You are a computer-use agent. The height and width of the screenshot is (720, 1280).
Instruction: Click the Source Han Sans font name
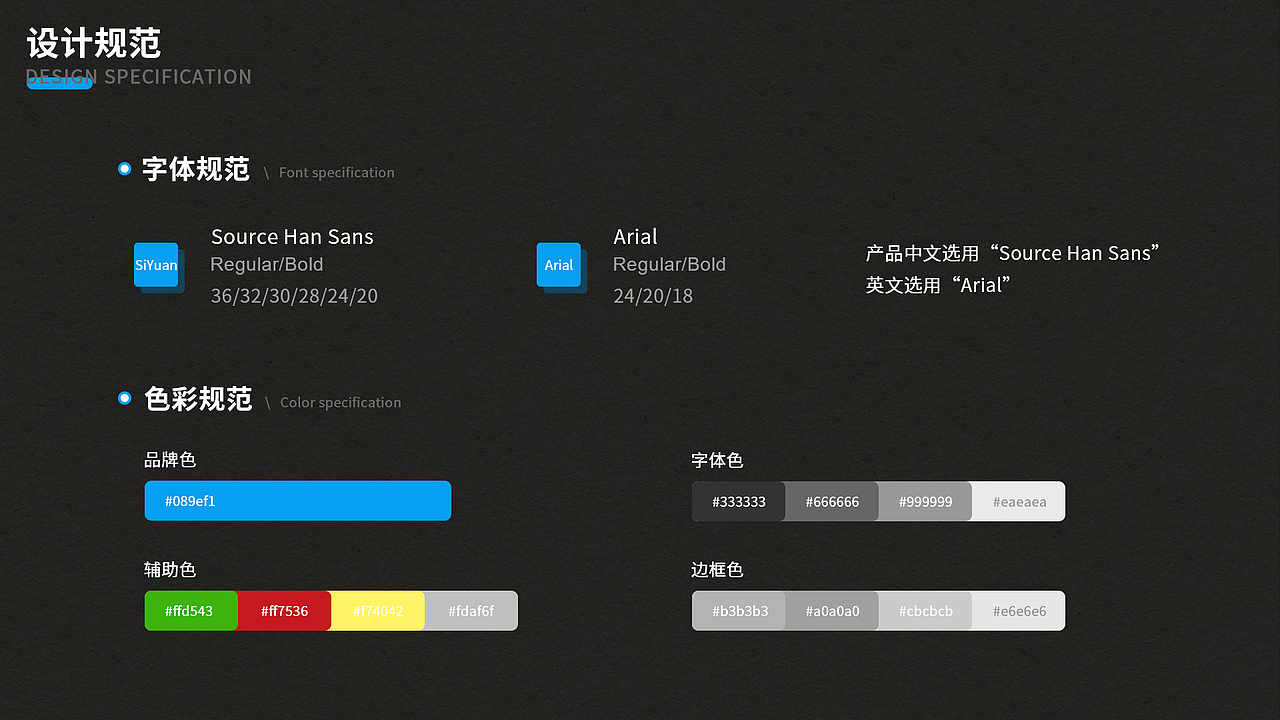[x=292, y=237]
